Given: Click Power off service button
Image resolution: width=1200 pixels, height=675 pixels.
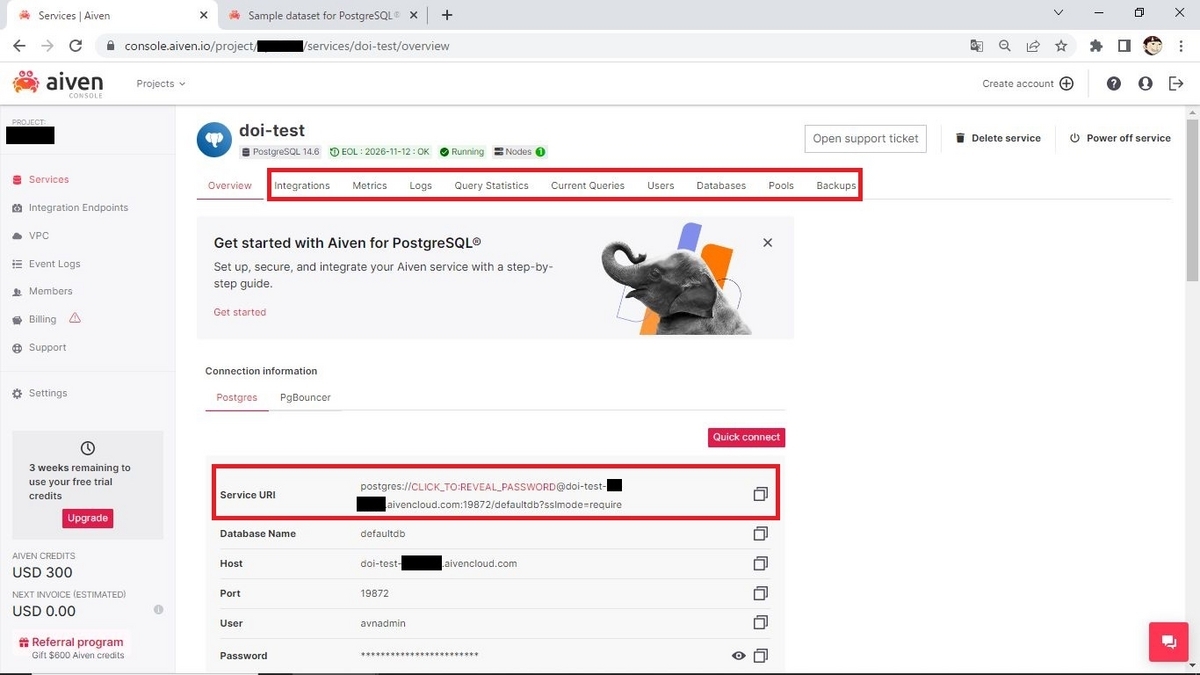Looking at the screenshot, I should 1120,138.
